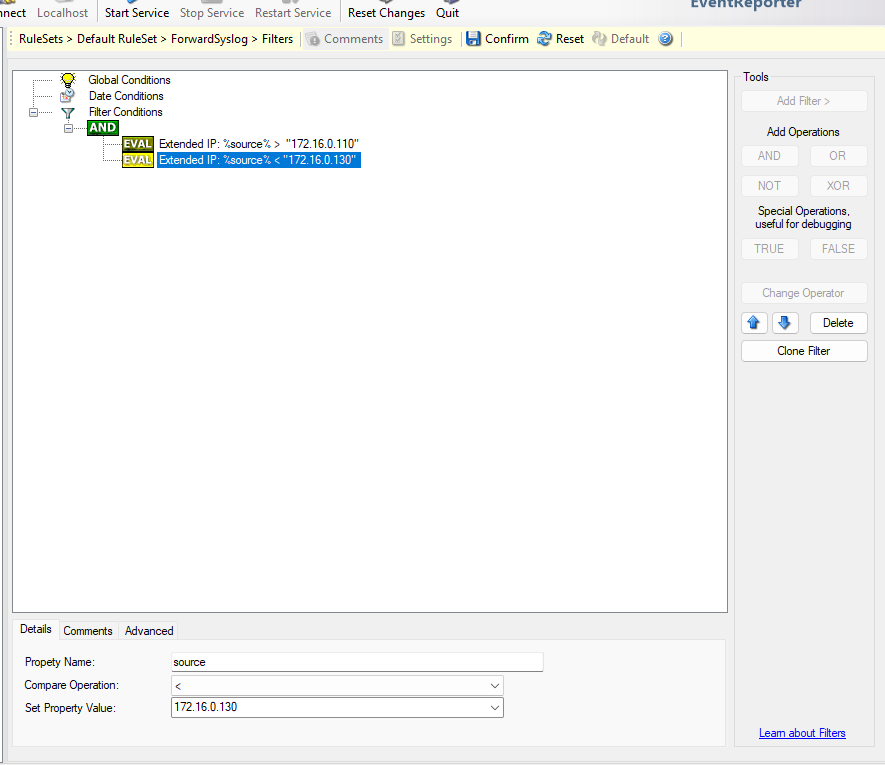The height and width of the screenshot is (765, 885).
Task: Click the Clone Filter button
Action: coord(804,351)
